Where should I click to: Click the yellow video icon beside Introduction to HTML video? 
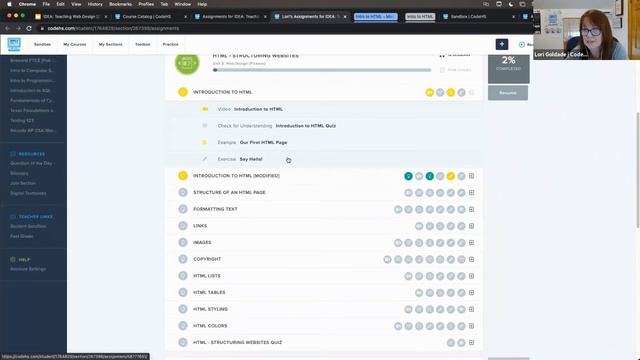(205, 109)
